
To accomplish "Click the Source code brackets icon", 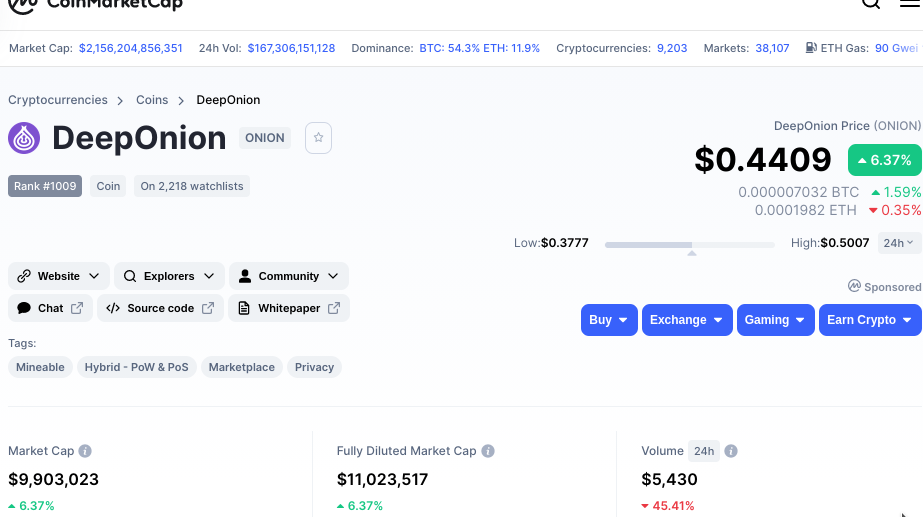I will pos(113,308).
